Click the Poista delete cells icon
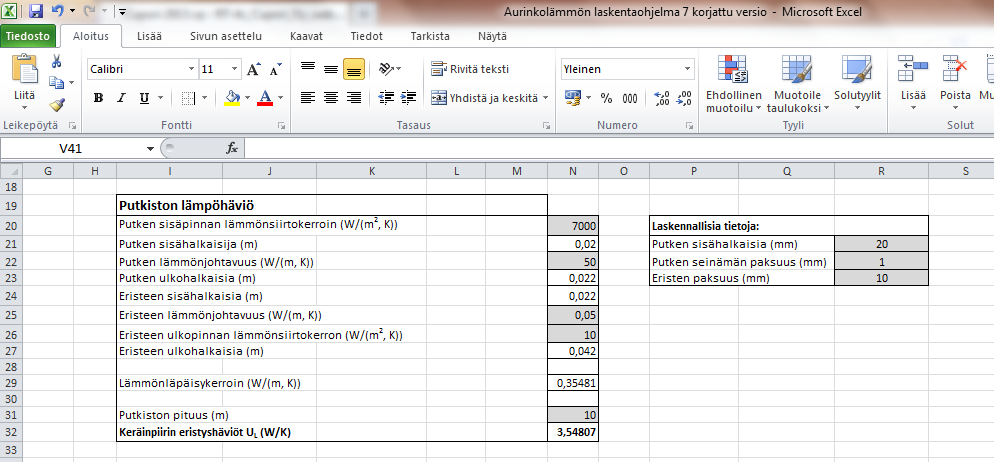The height and width of the screenshot is (462, 994). (955, 68)
